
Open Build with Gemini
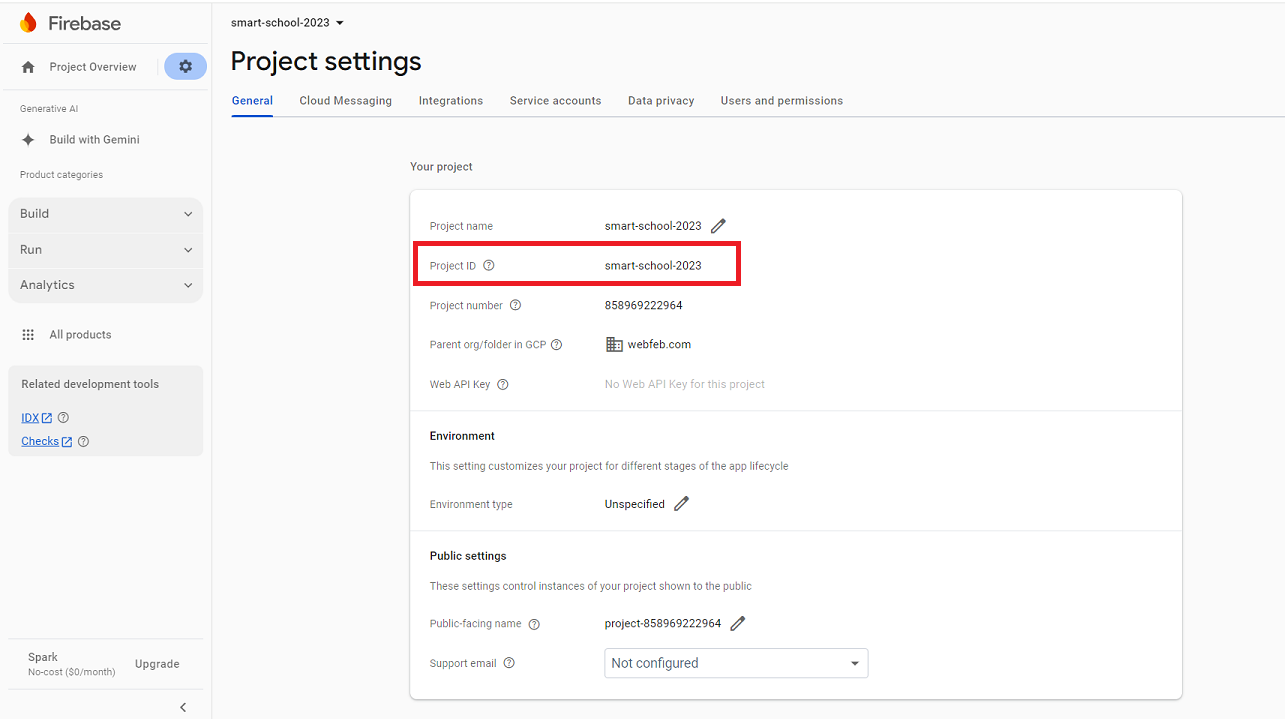pos(94,140)
